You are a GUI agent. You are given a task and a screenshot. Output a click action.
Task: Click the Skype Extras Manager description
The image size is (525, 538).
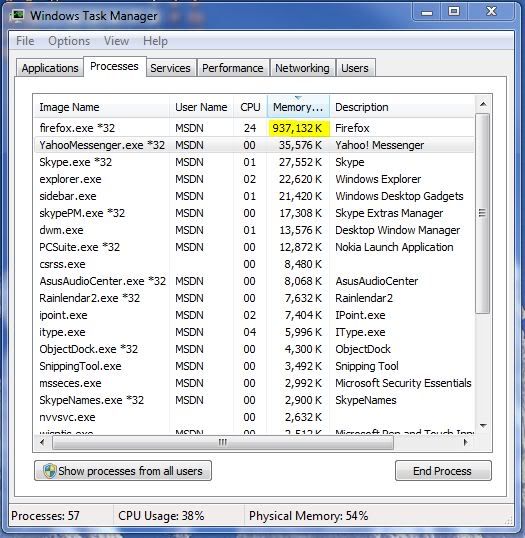pyautogui.click(x=389, y=213)
